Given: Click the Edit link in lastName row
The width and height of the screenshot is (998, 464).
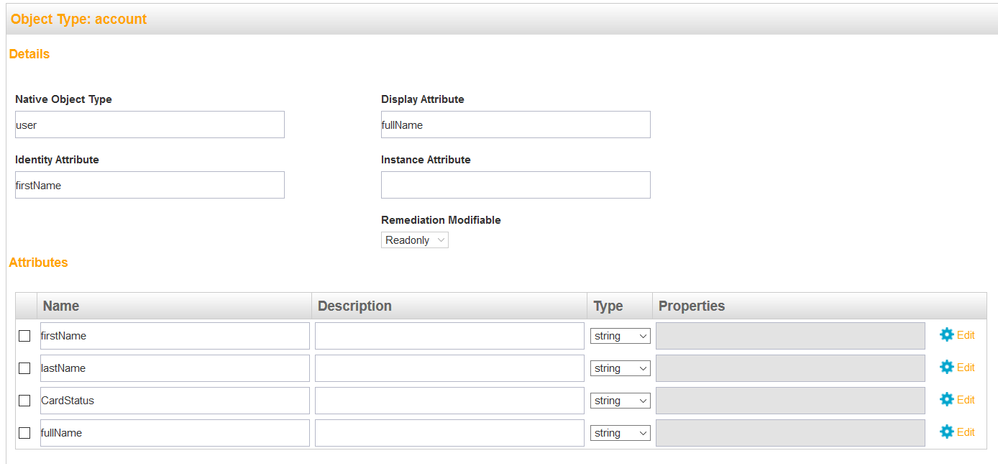Looking at the screenshot, I should [x=965, y=367].
